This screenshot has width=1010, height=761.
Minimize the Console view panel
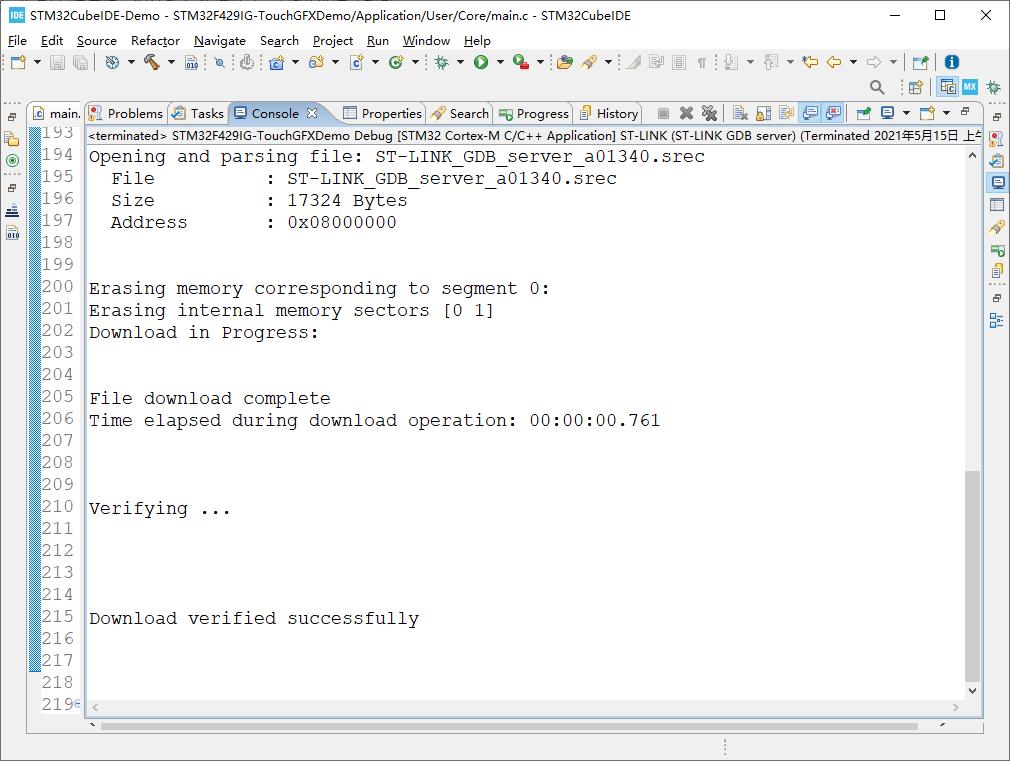click(965, 111)
